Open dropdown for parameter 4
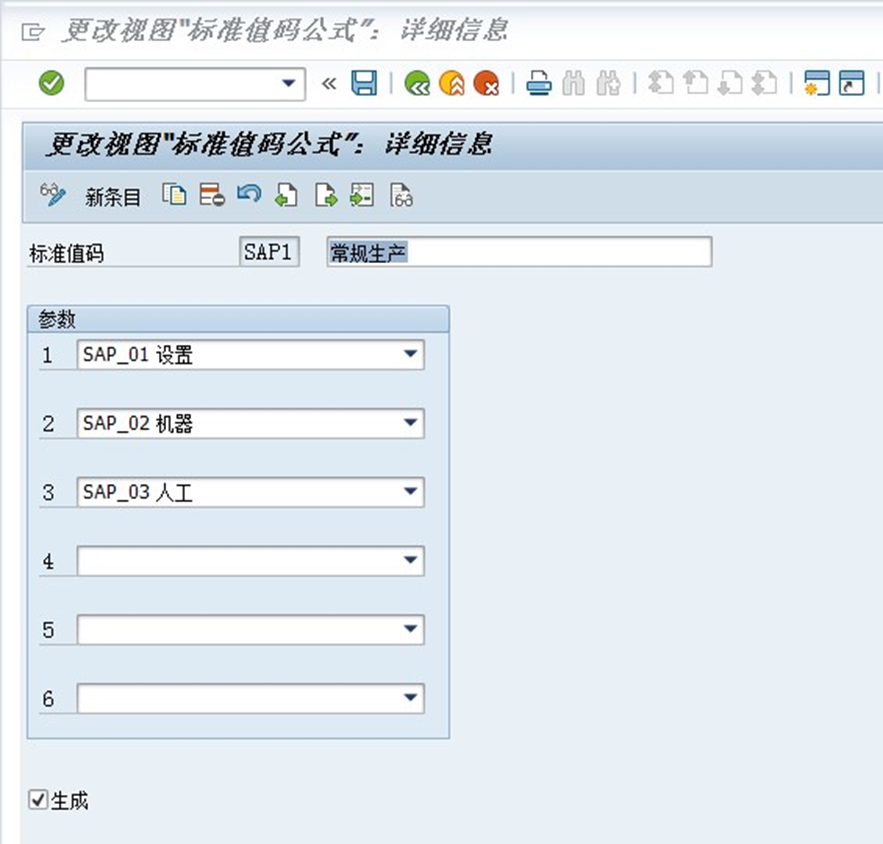Image resolution: width=883 pixels, height=844 pixels. (x=412, y=561)
